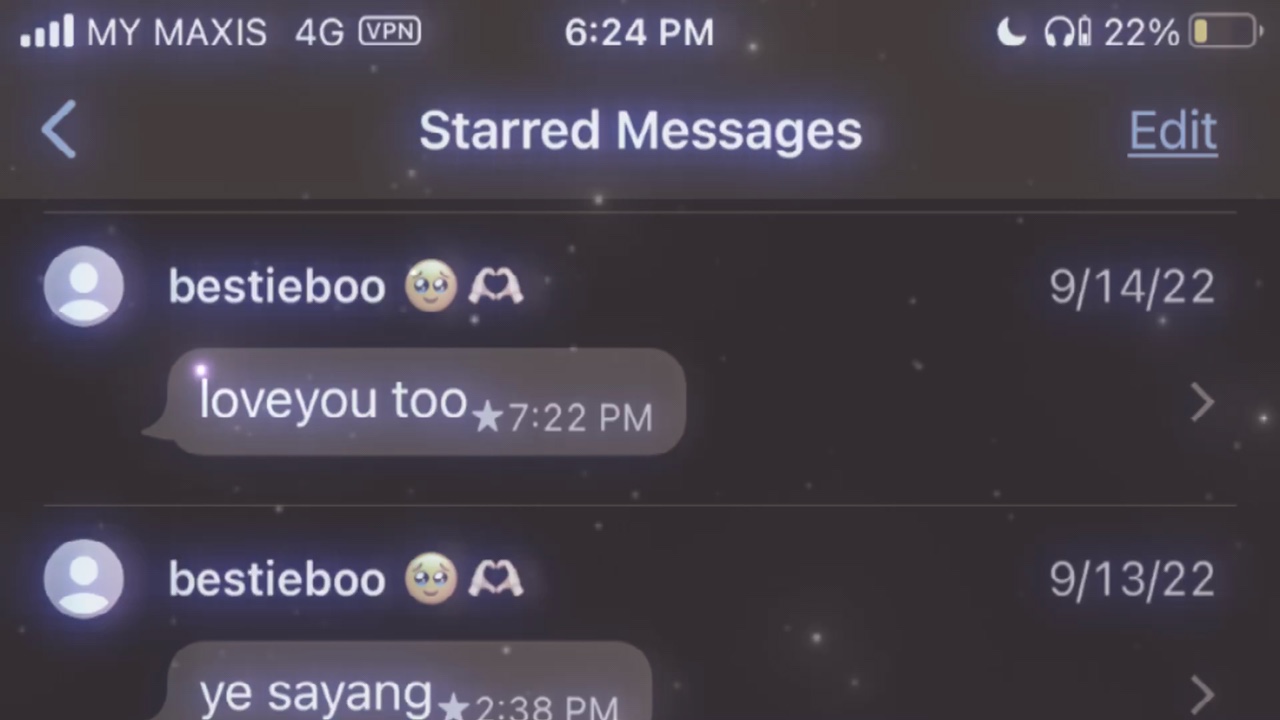The image size is (1280, 720).
Task: Open the Edit option for starred messages
Action: click(1173, 131)
